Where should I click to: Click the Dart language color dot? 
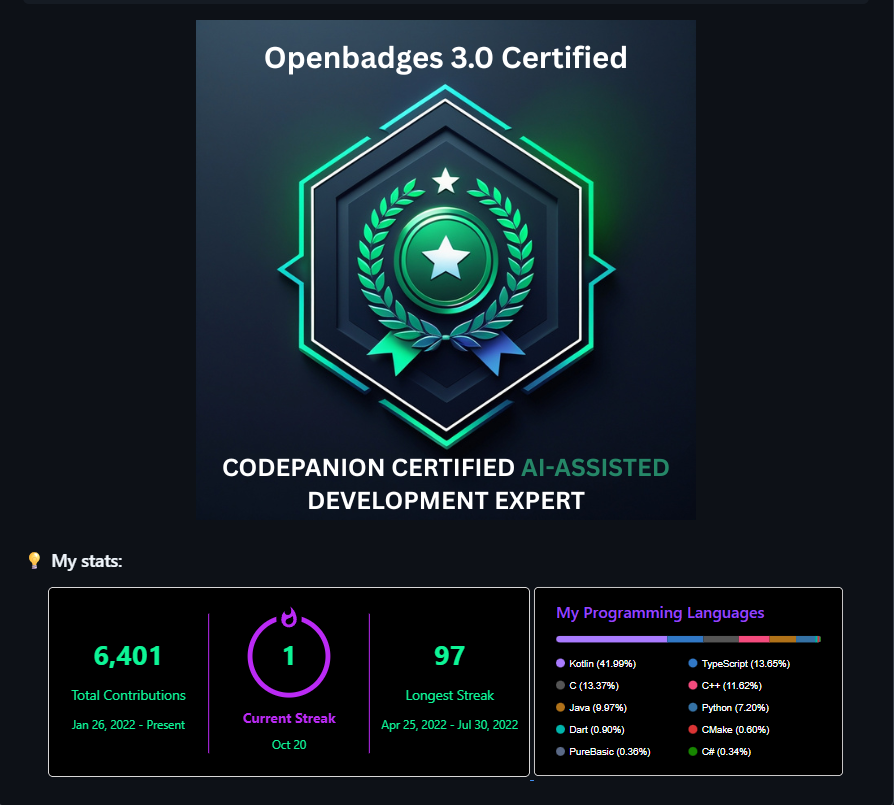(x=560, y=729)
